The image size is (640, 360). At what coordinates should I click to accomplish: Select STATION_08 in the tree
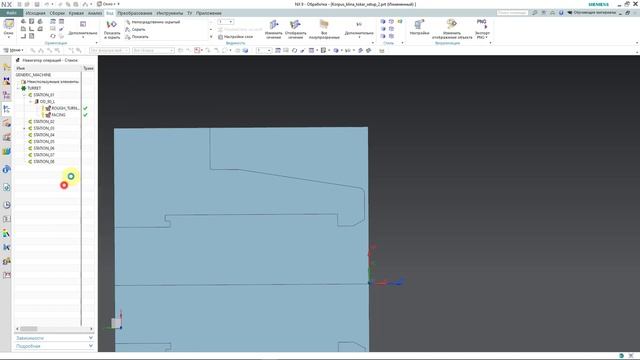pos(41,162)
